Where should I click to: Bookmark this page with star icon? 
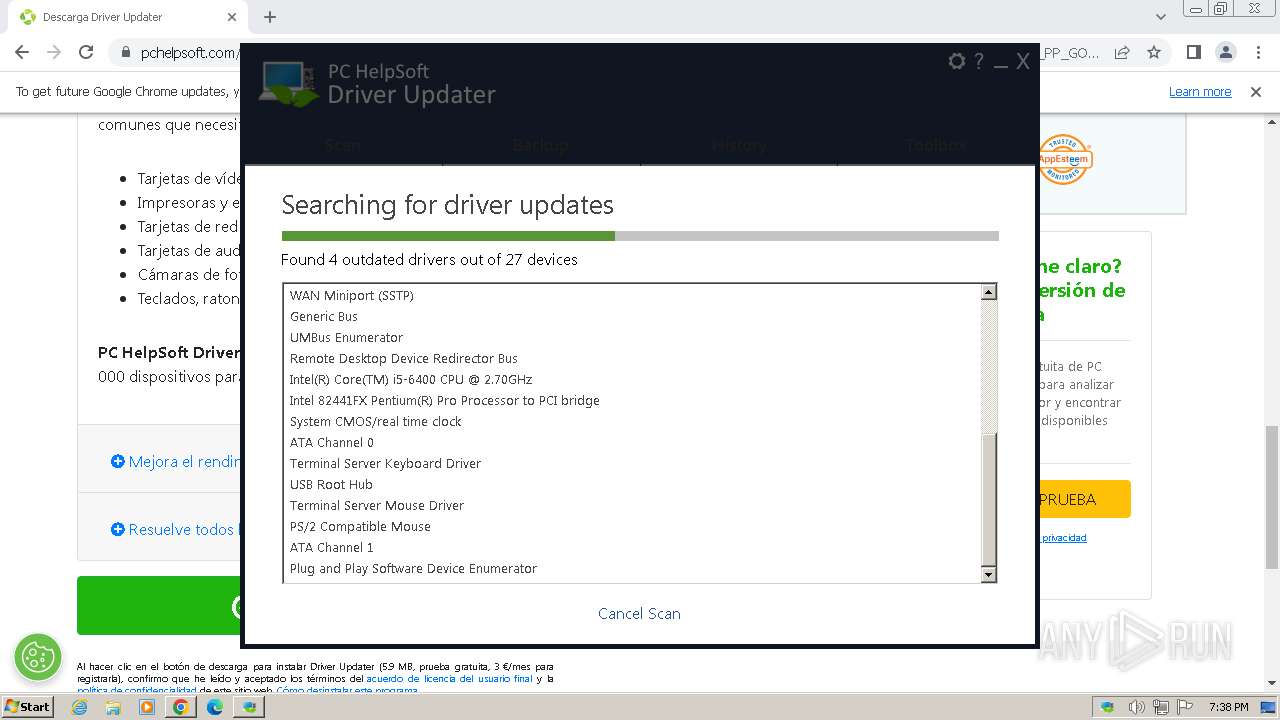pyautogui.click(x=1154, y=52)
